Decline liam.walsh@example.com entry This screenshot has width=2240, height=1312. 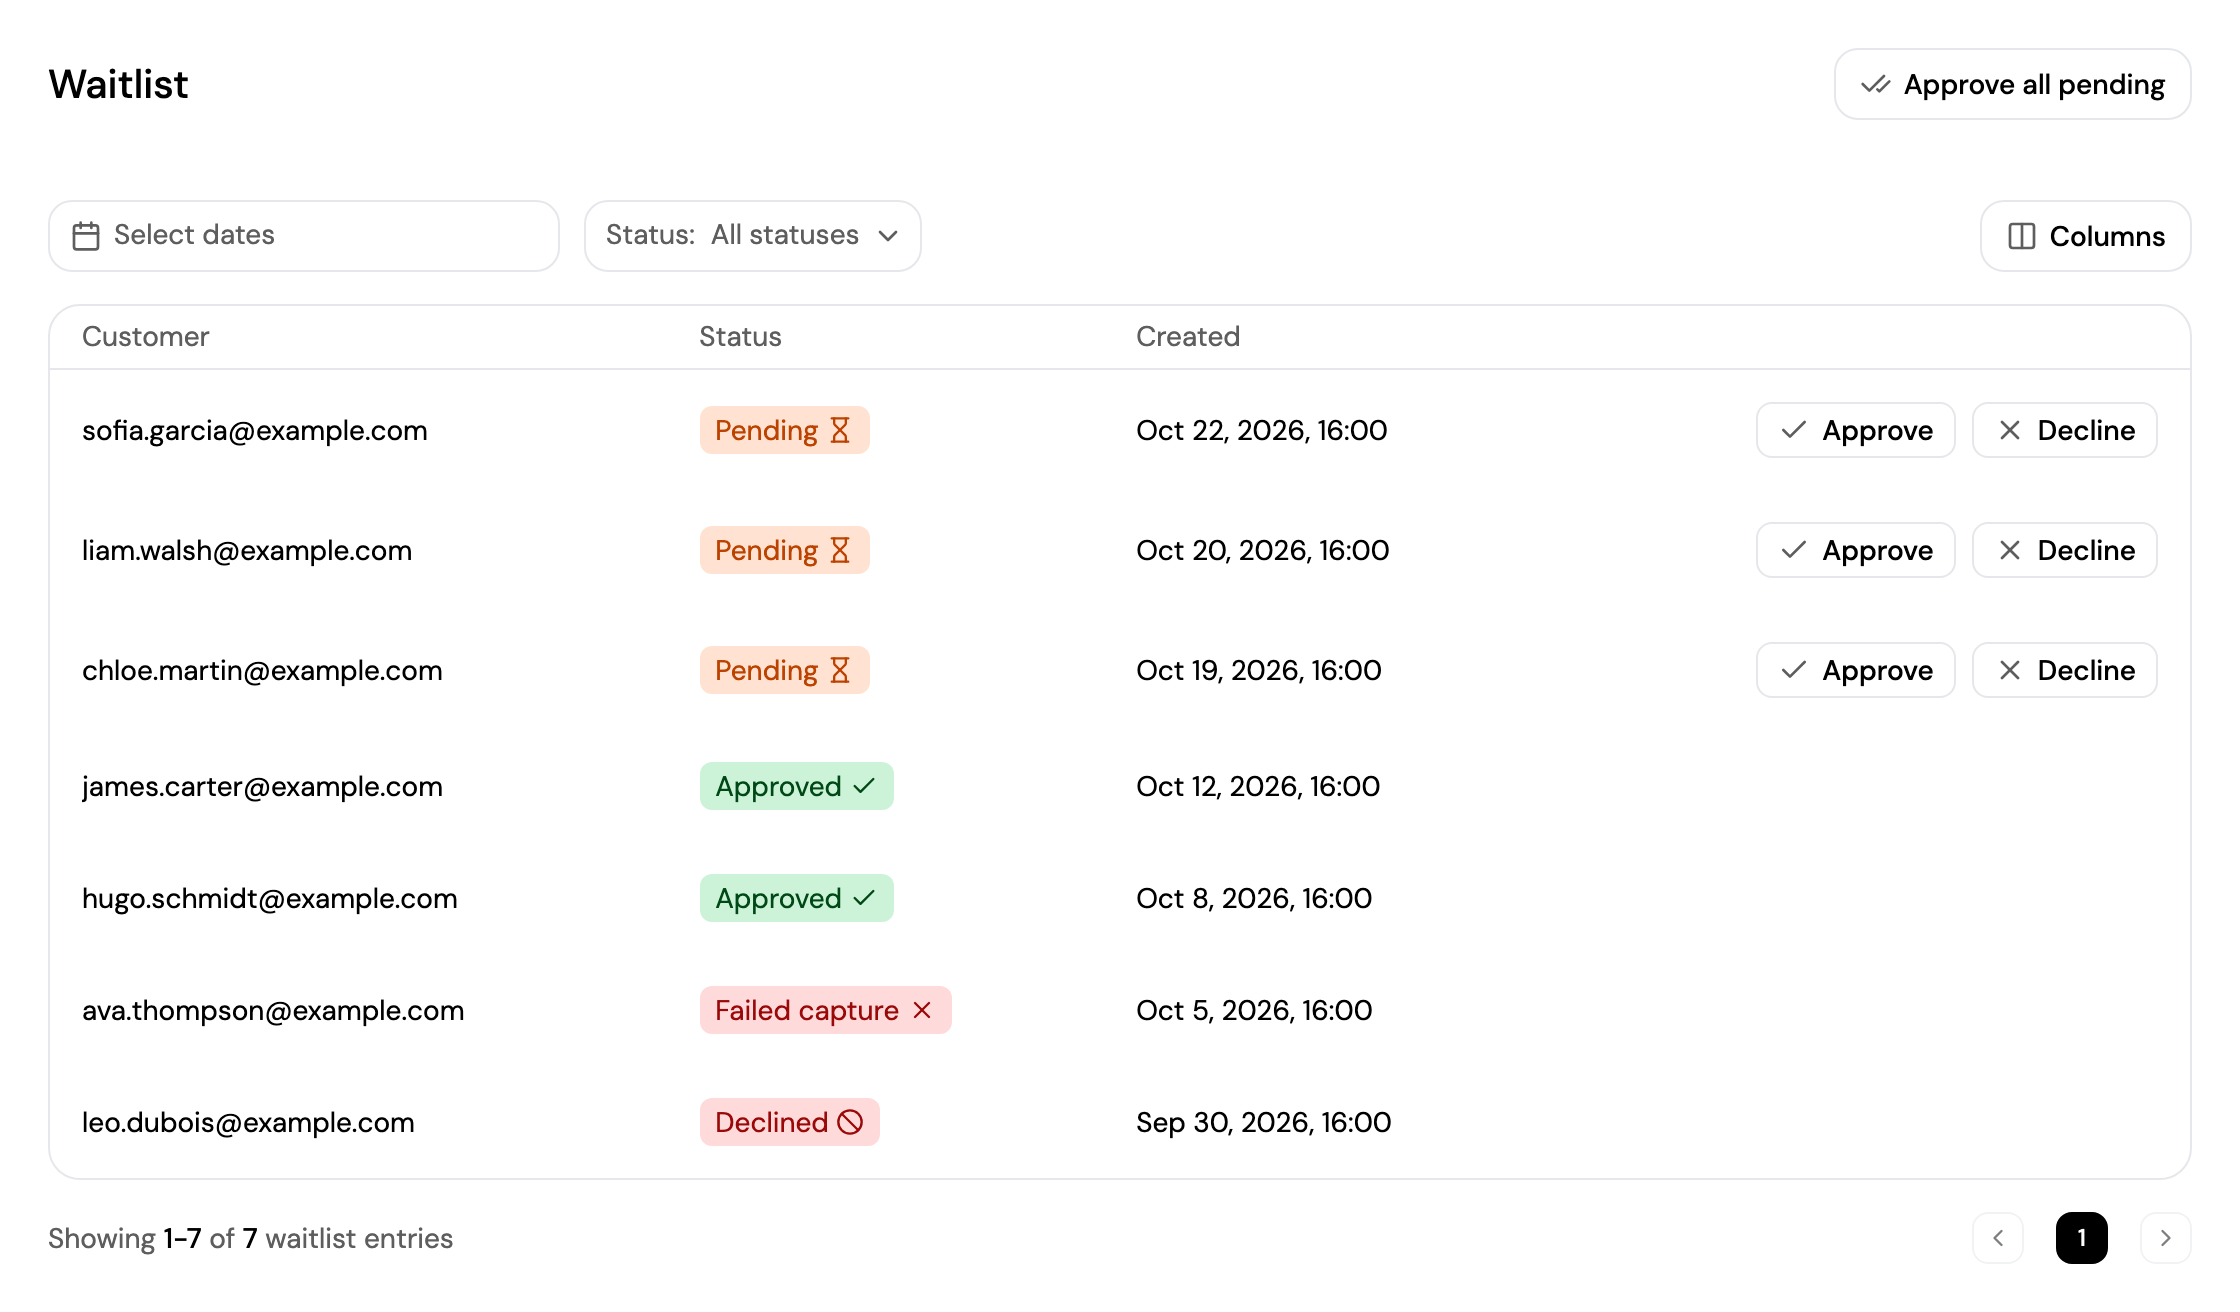click(2064, 550)
